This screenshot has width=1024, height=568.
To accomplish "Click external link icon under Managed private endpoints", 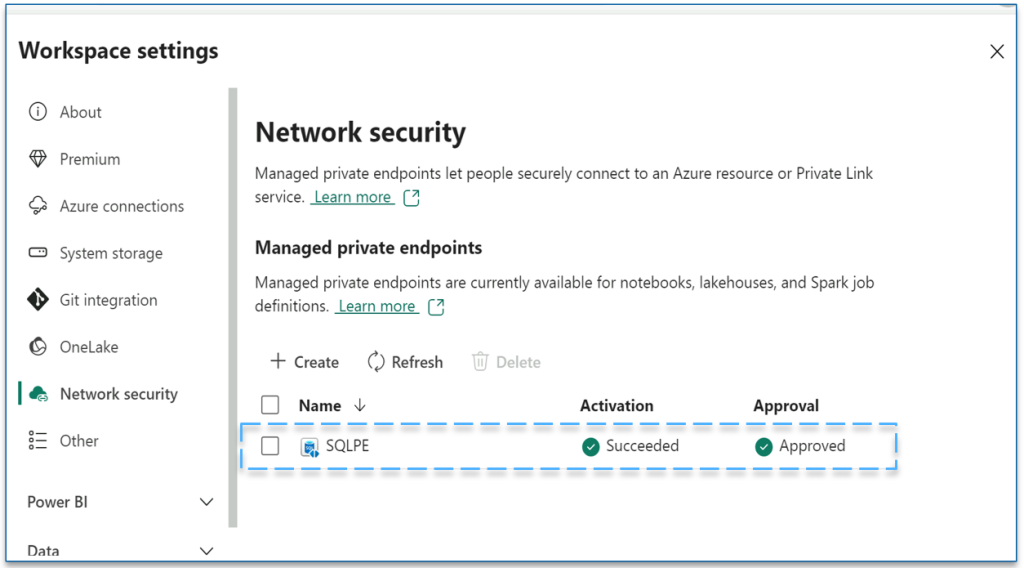I will [x=436, y=306].
